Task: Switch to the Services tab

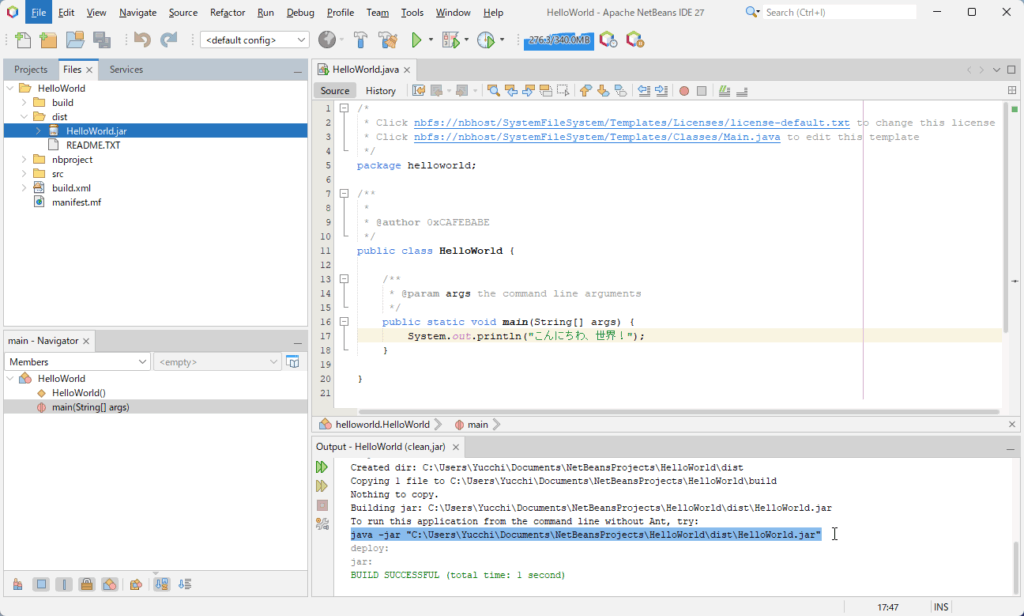Action: (x=126, y=70)
